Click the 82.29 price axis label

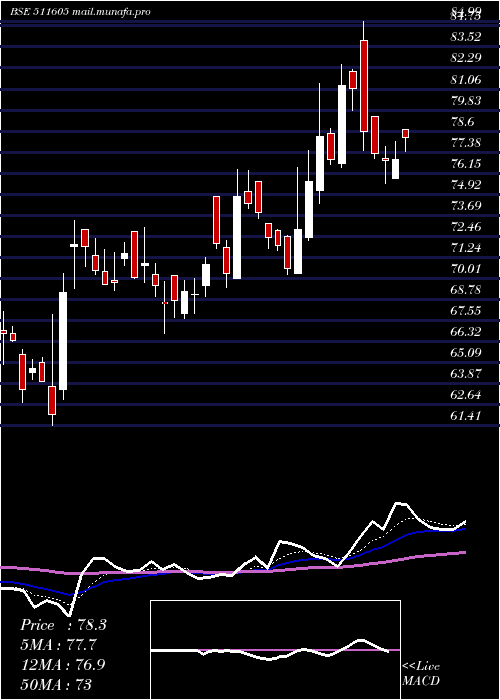click(466, 58)
